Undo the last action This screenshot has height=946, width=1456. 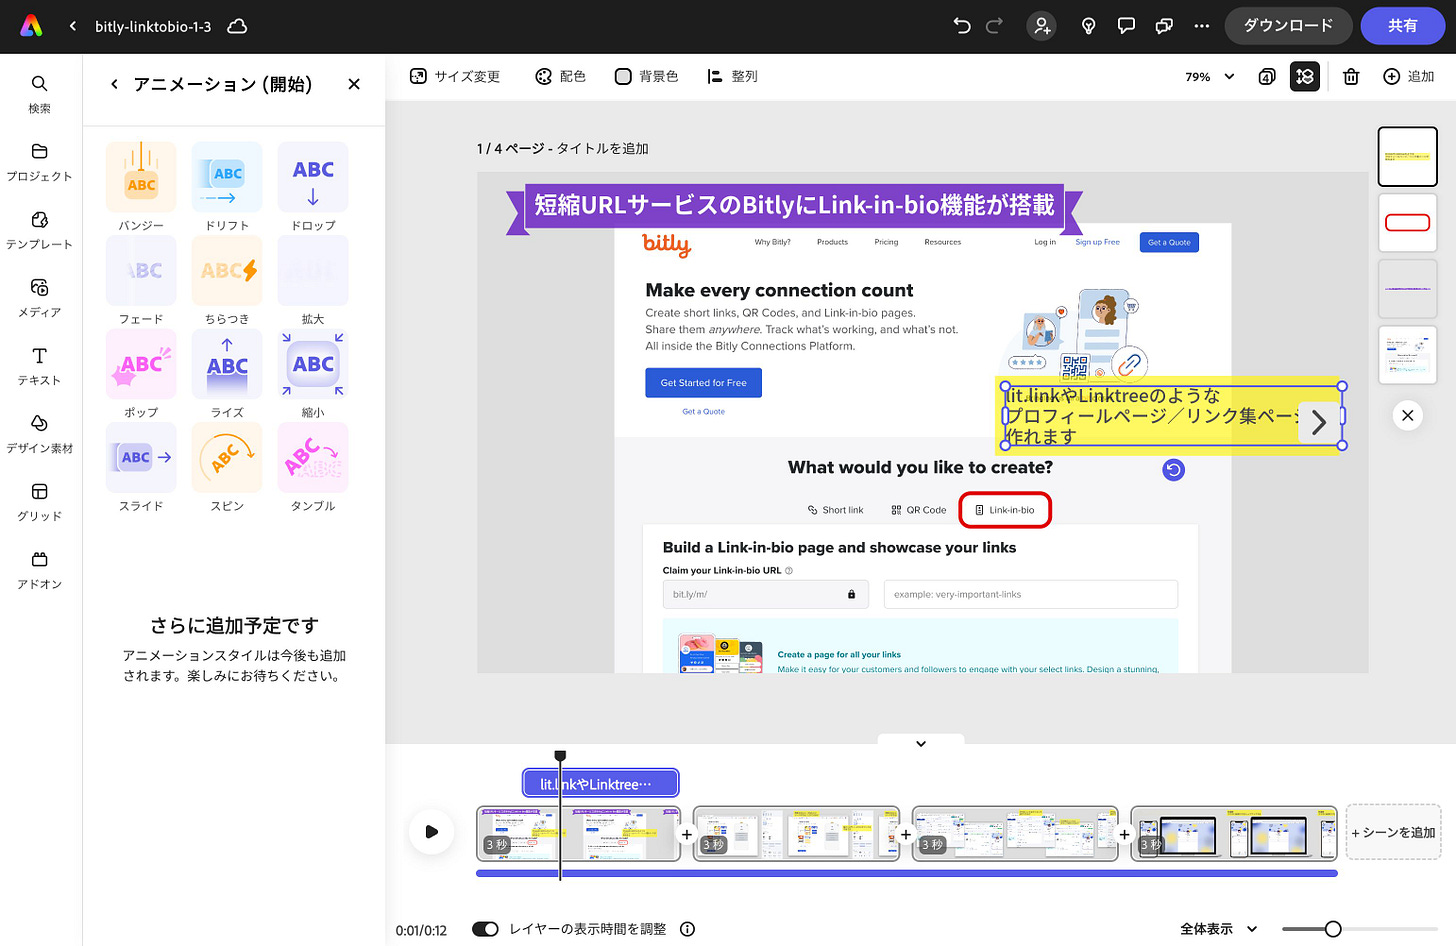[x=962, y=26]
